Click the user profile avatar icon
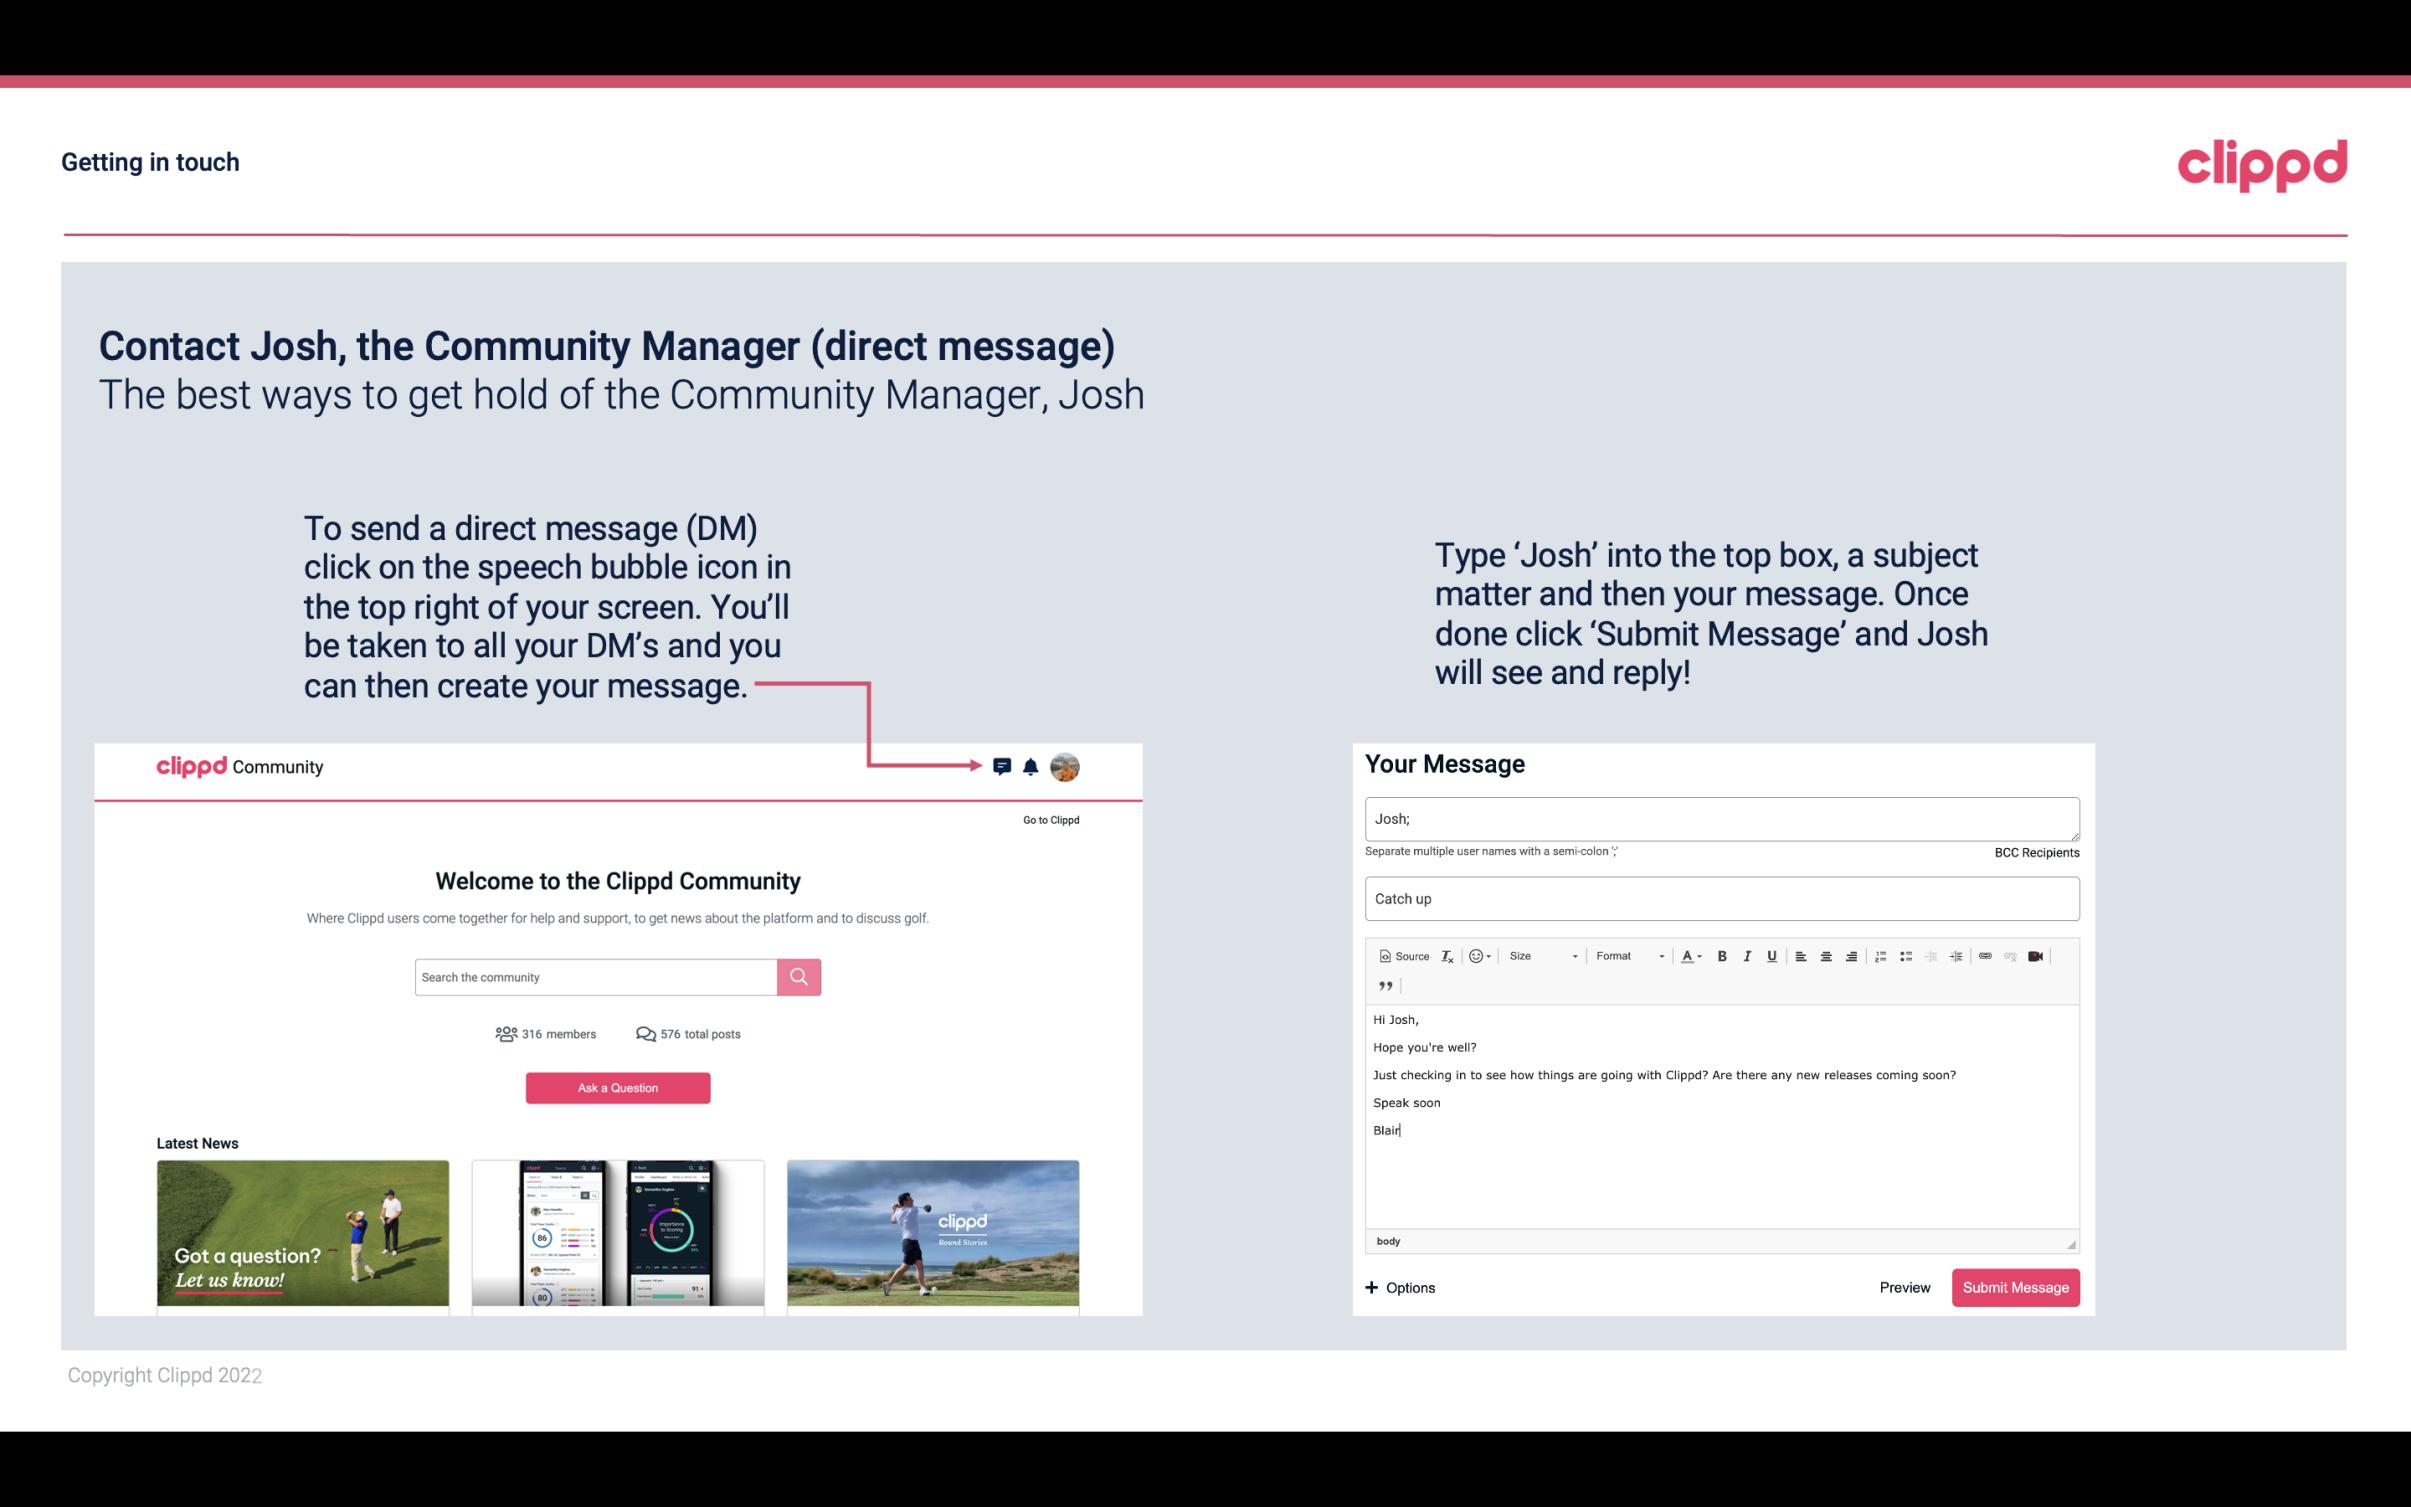Image resolution: width=2411 pixels, height=1507 pixels. pos(1066,766)
